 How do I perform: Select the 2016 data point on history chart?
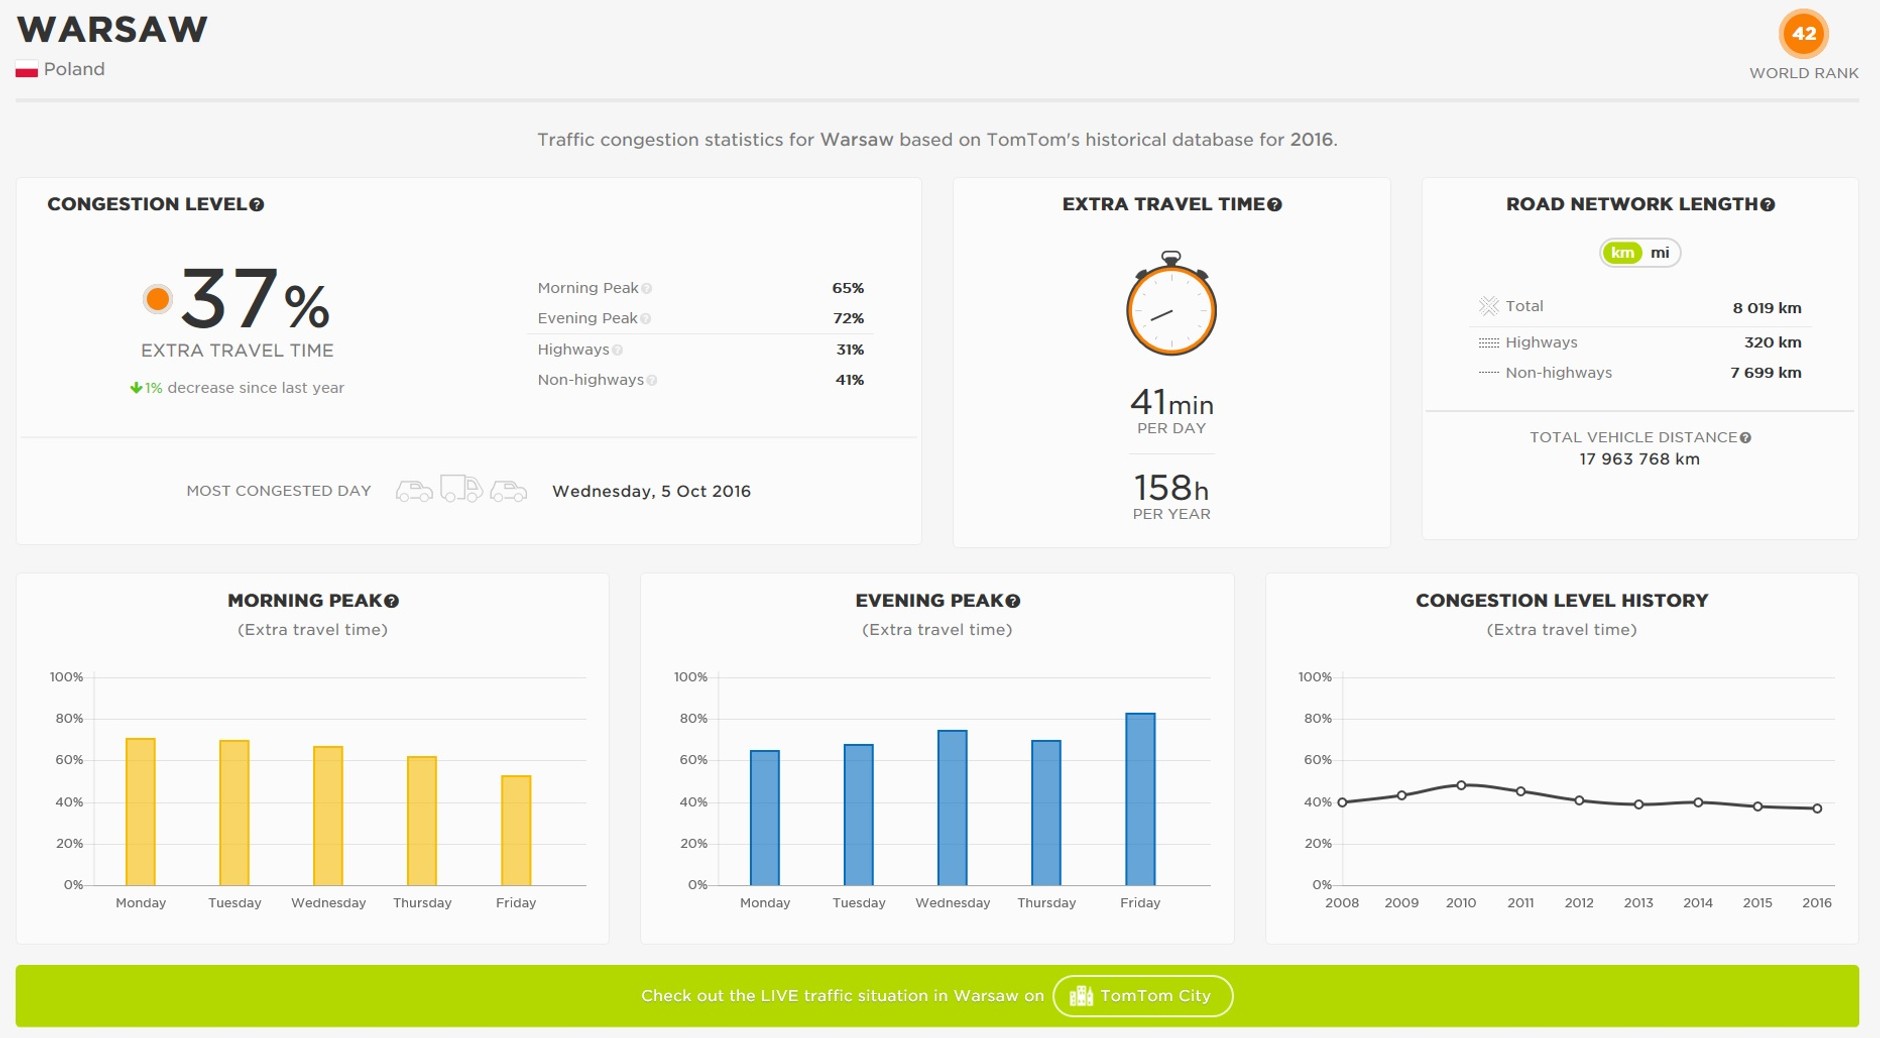pyautogui.click(x=1817, y=808)
